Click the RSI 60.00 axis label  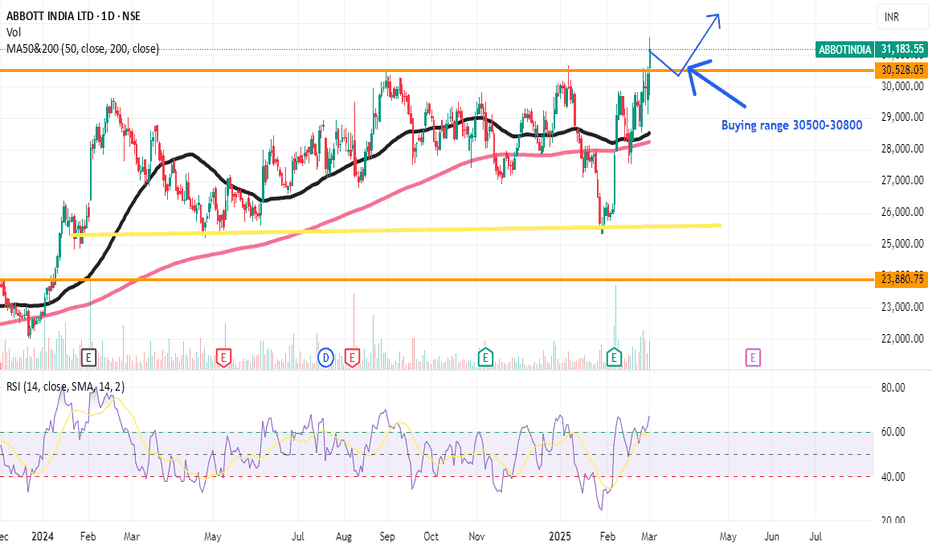tap(893, 432)
